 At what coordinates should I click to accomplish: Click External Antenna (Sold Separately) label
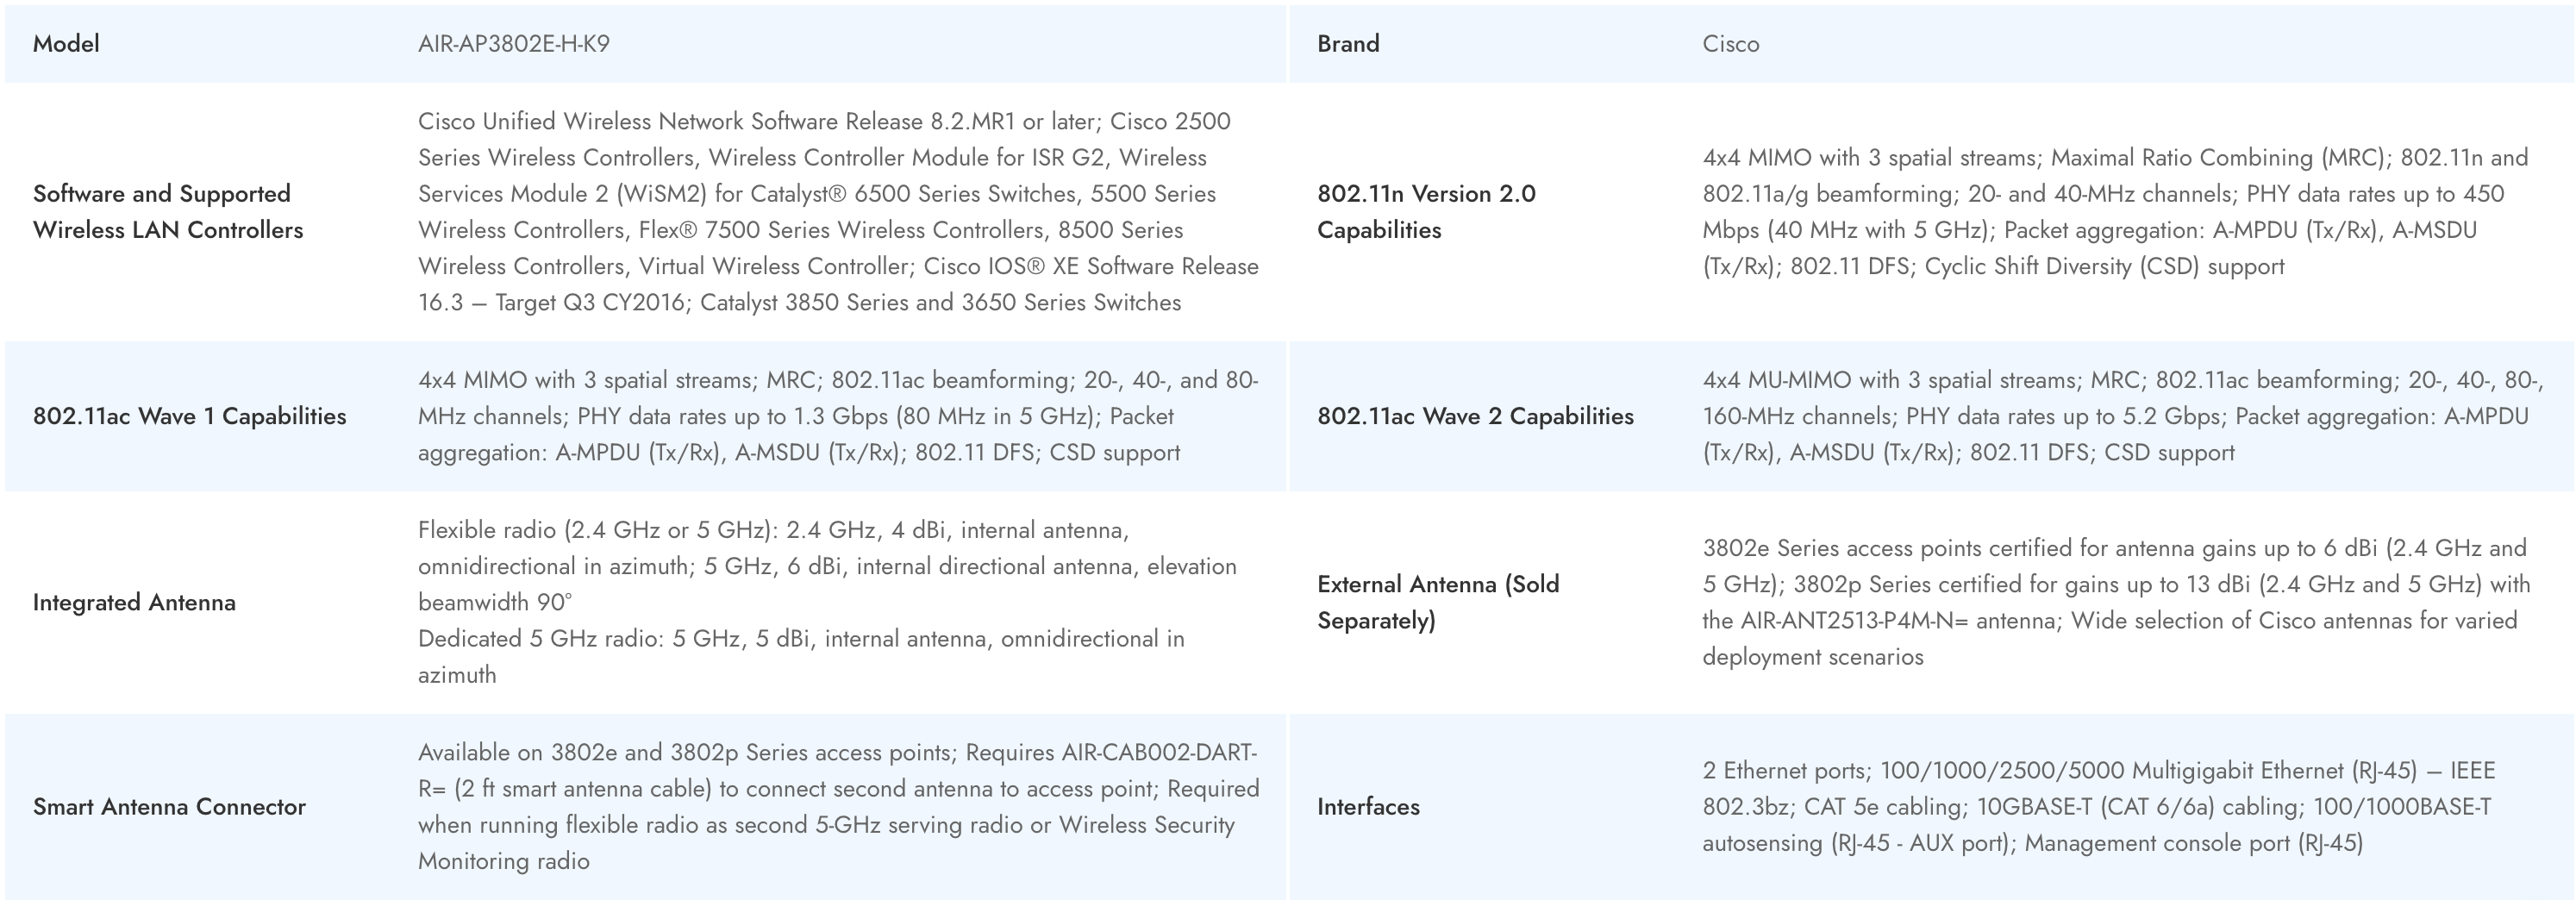coord(1437,602)
